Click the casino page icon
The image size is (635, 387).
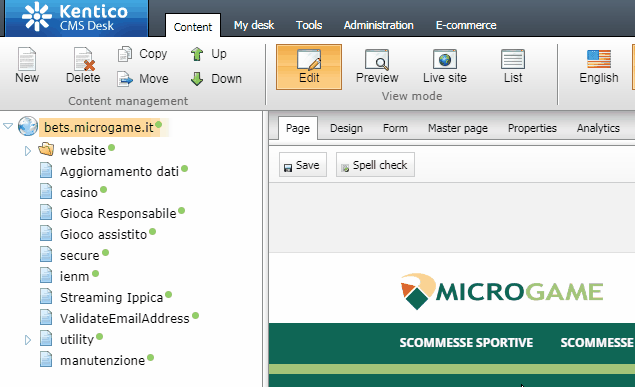pyautogui.click(x=46, y=191)
